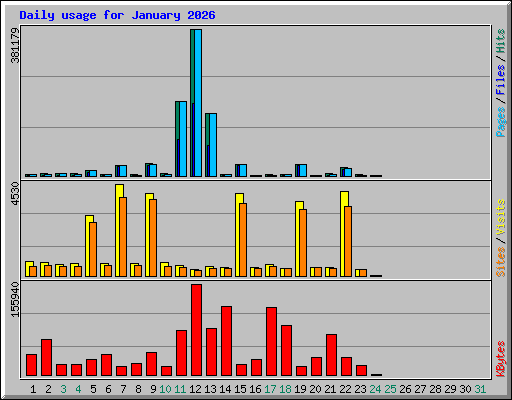Click the red KBytes bar for day 21
The width and height of the screenshot is (512, 400).
pyautogui.click(x=331, y=355)
